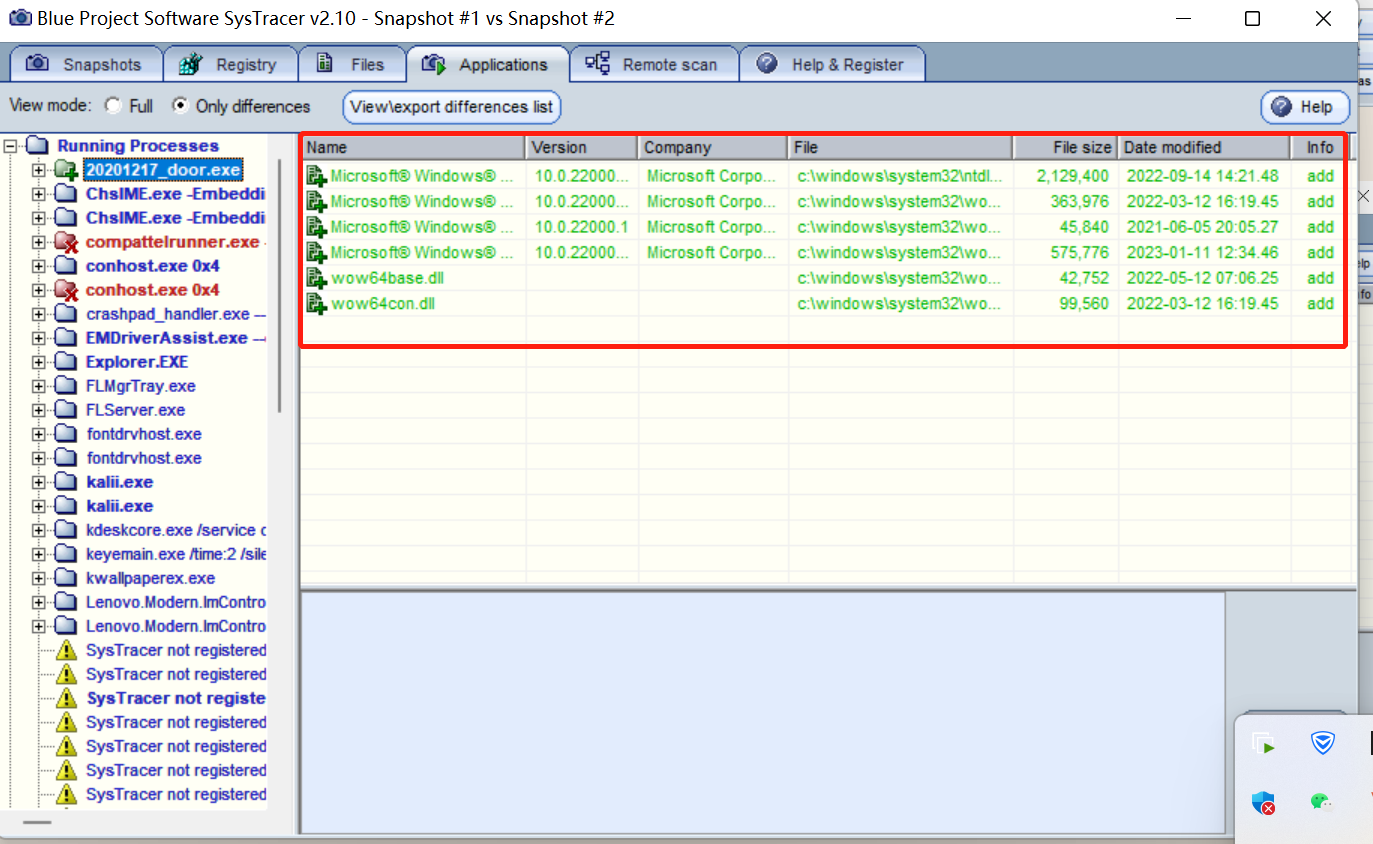Select the Full view mode radio button
1373x844 pixels.
[113, 106]
